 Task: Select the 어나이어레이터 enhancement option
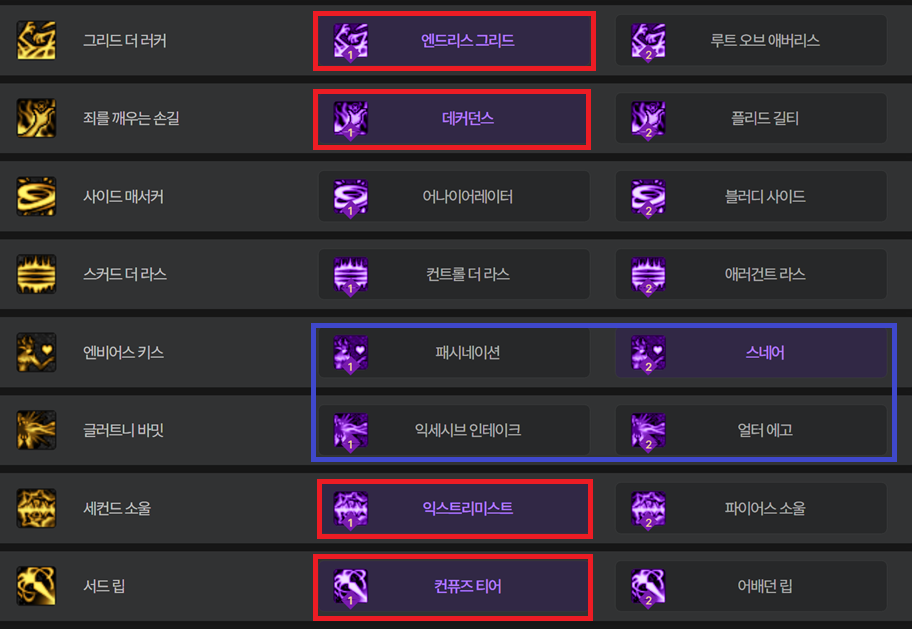467,196
